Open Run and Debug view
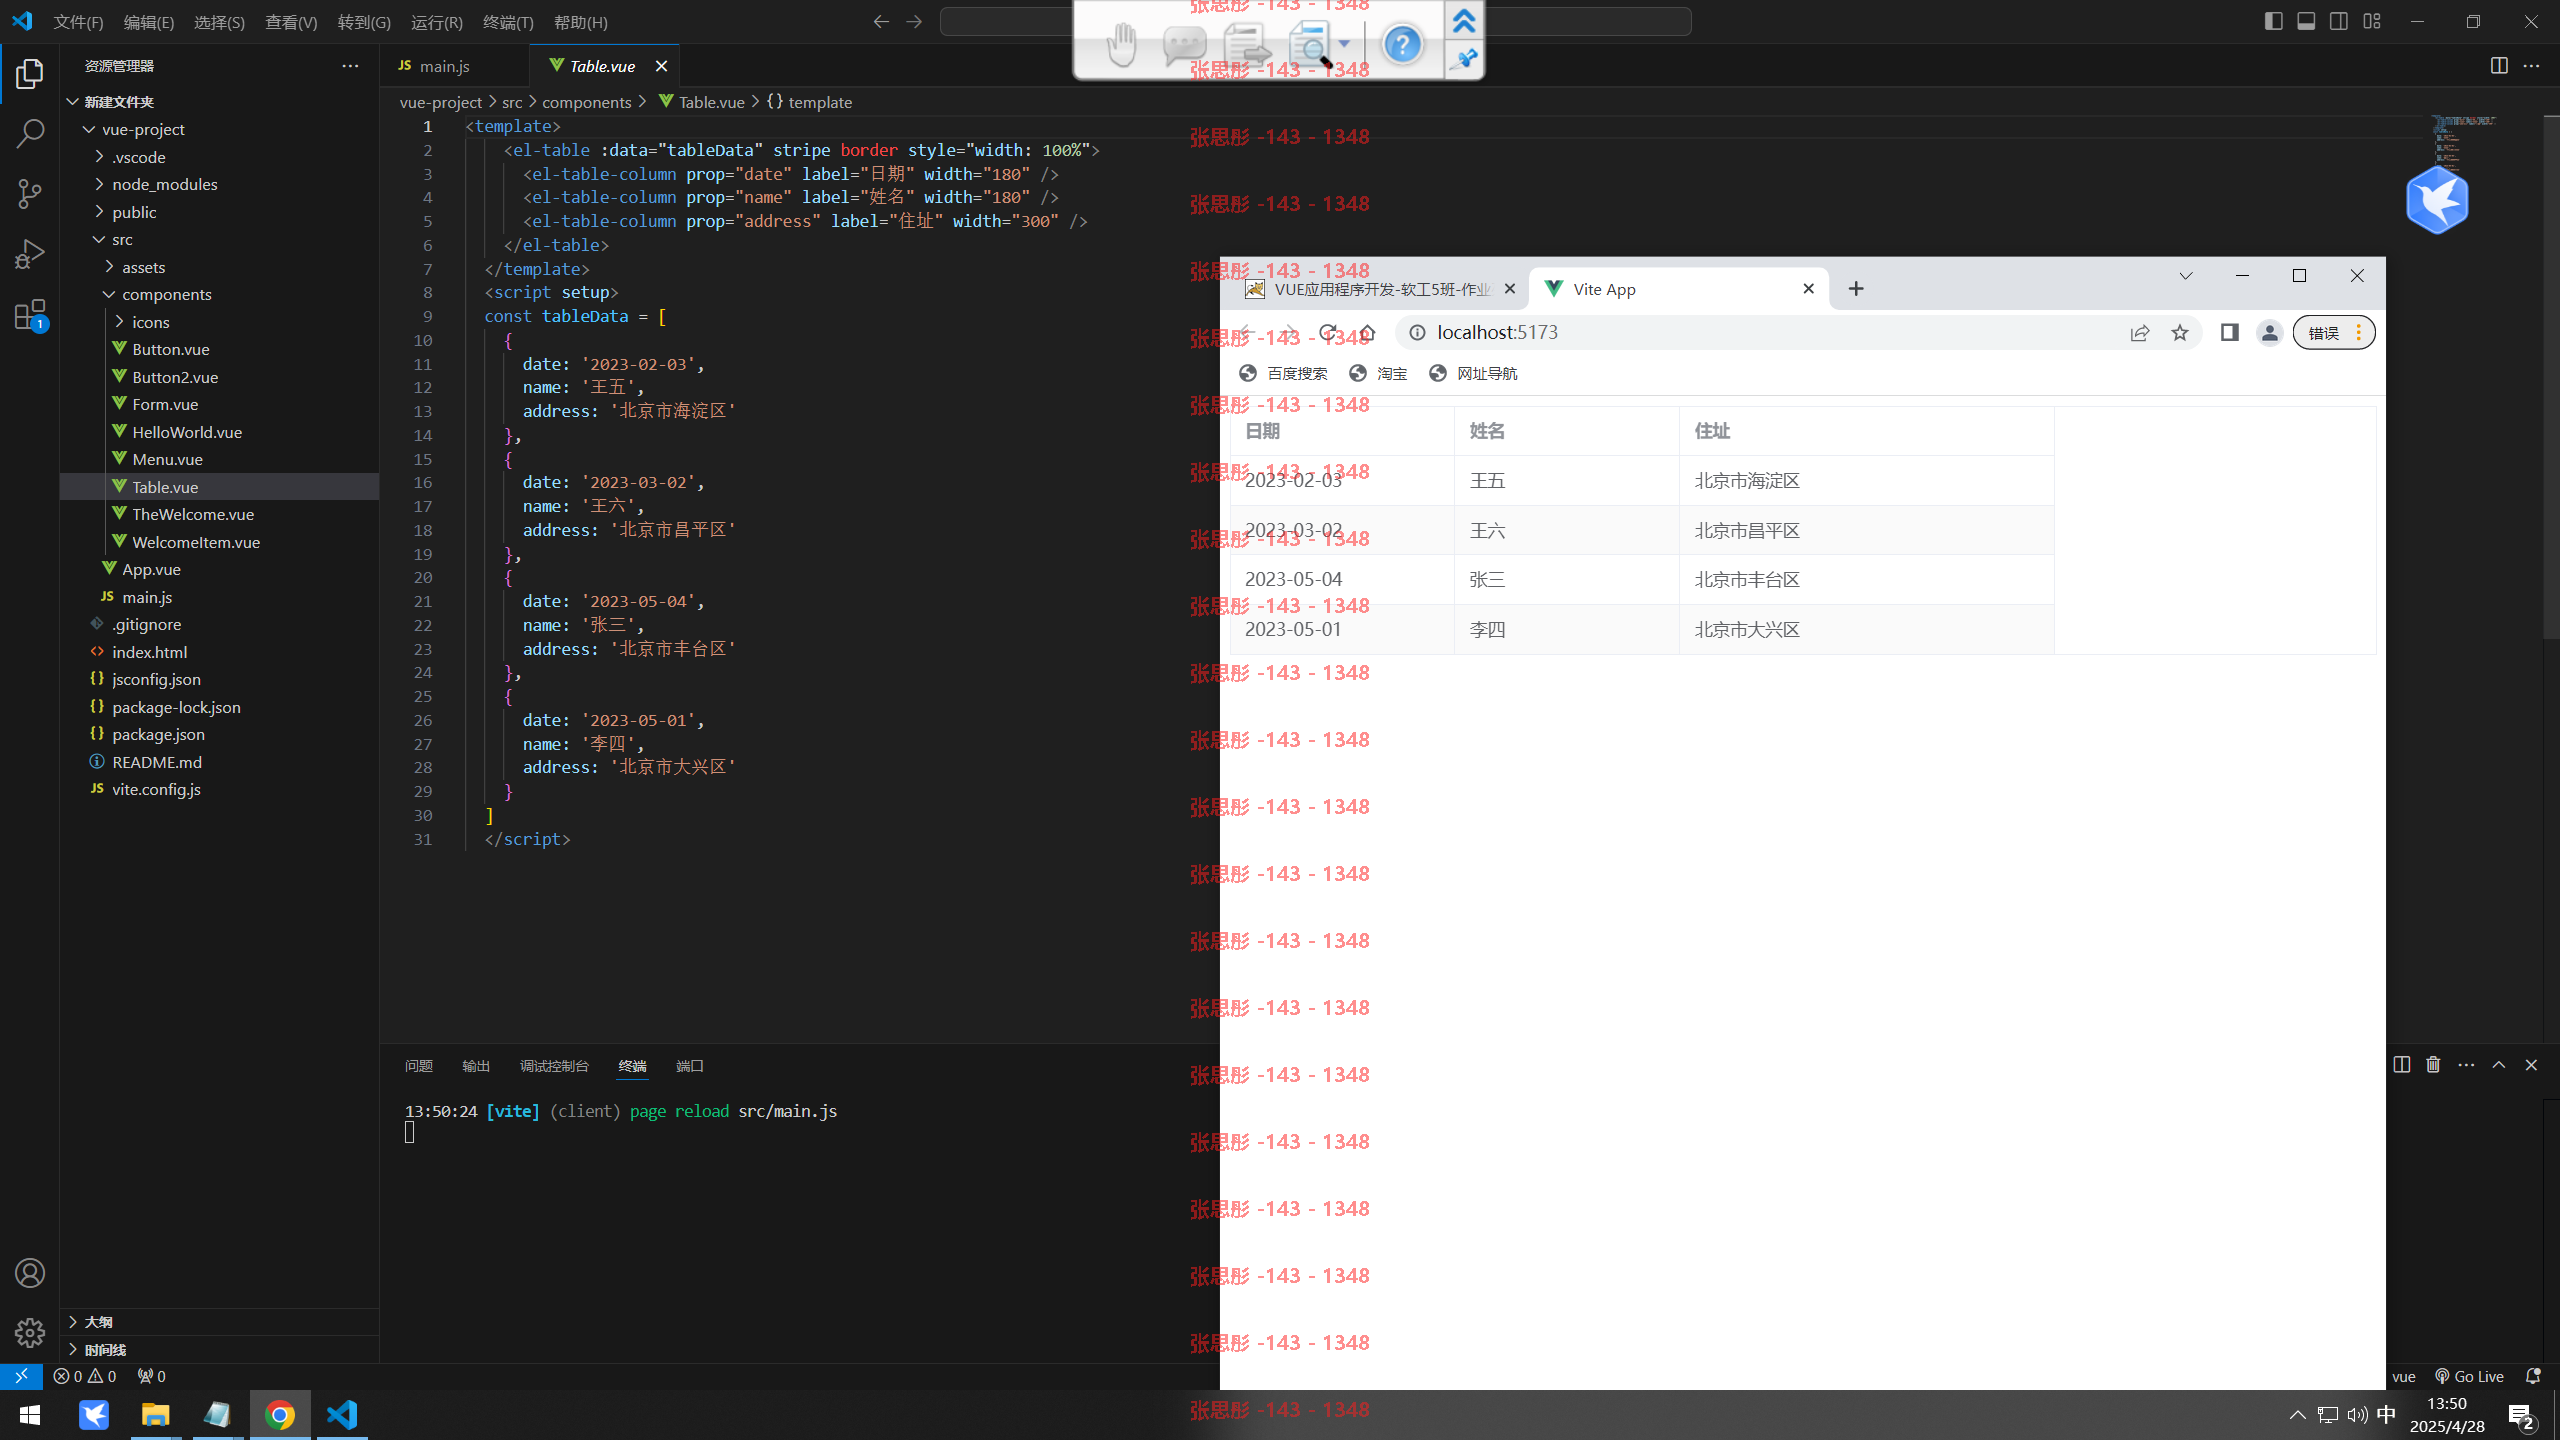 tap(30, 254)
